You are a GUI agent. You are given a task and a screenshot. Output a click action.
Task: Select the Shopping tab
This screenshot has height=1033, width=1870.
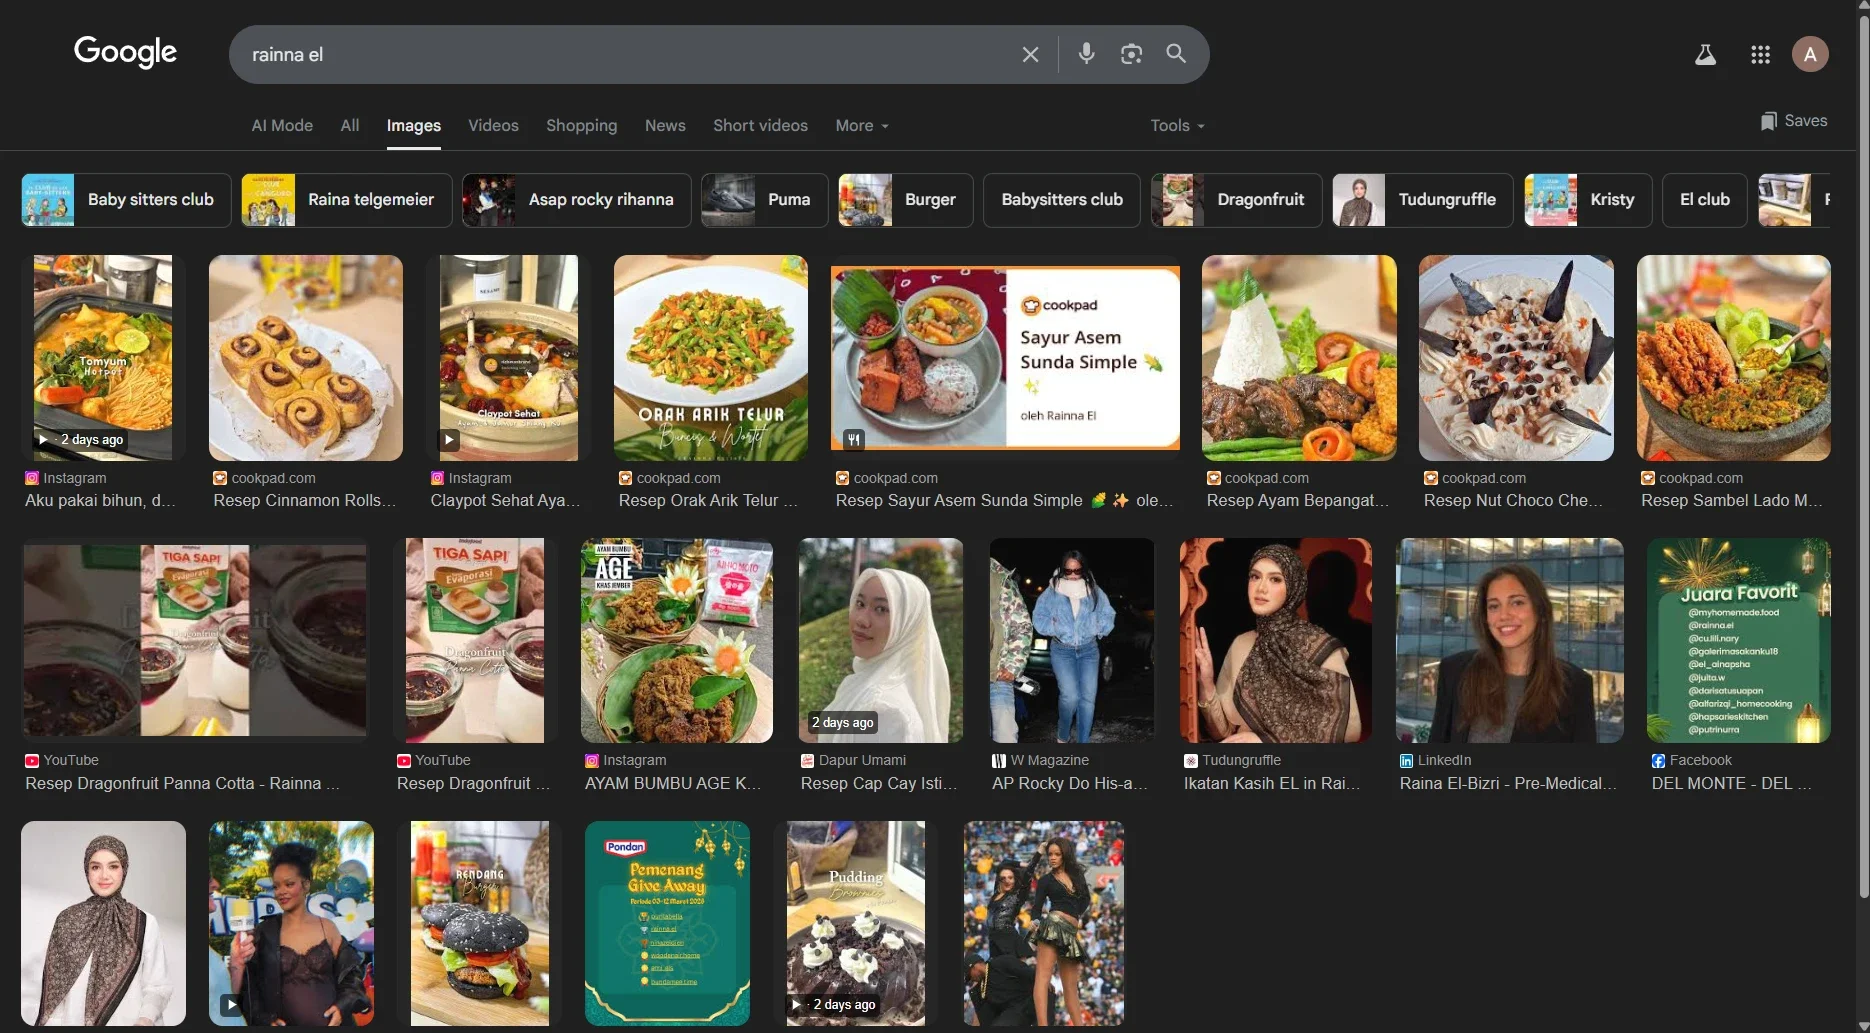pos(581,126)
